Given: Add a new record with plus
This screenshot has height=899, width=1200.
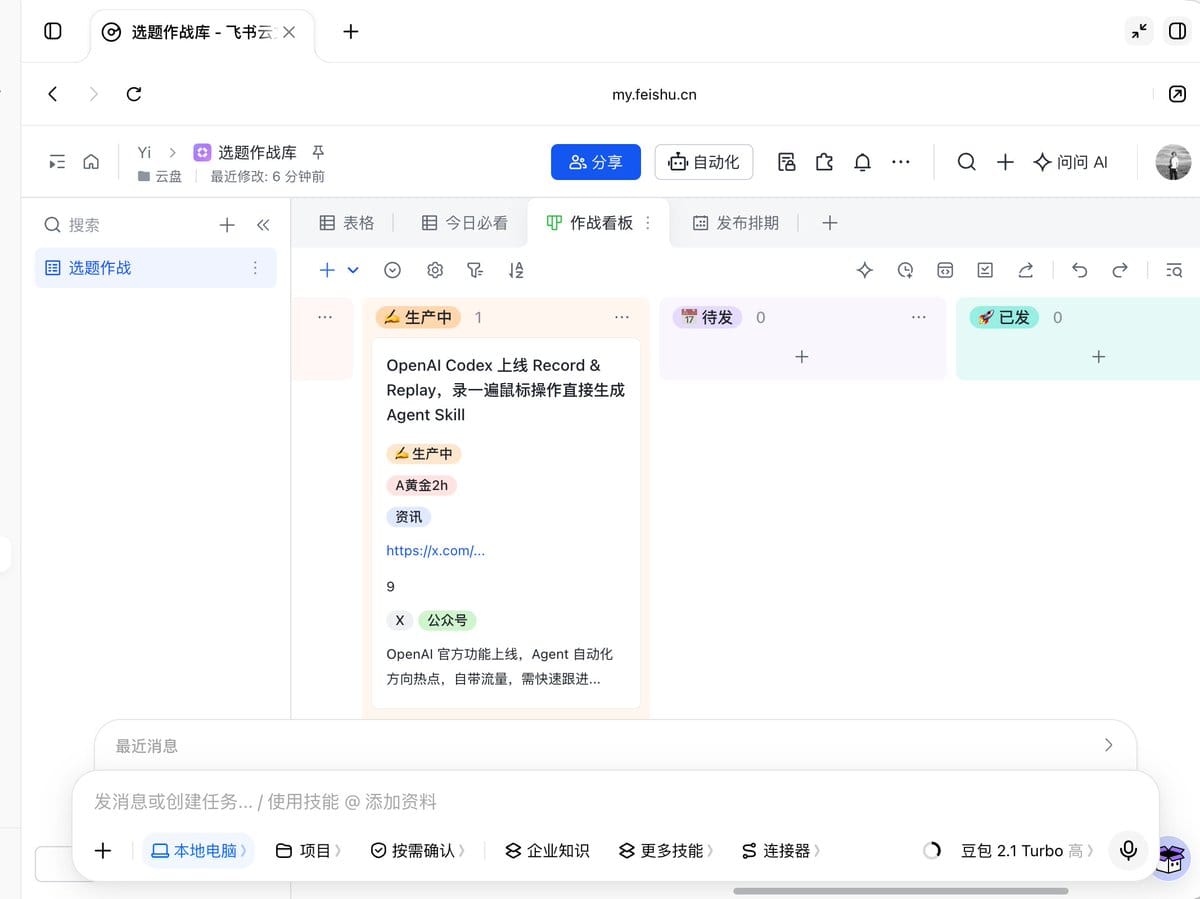Looking at the screenshot, I should click(327, 270).
